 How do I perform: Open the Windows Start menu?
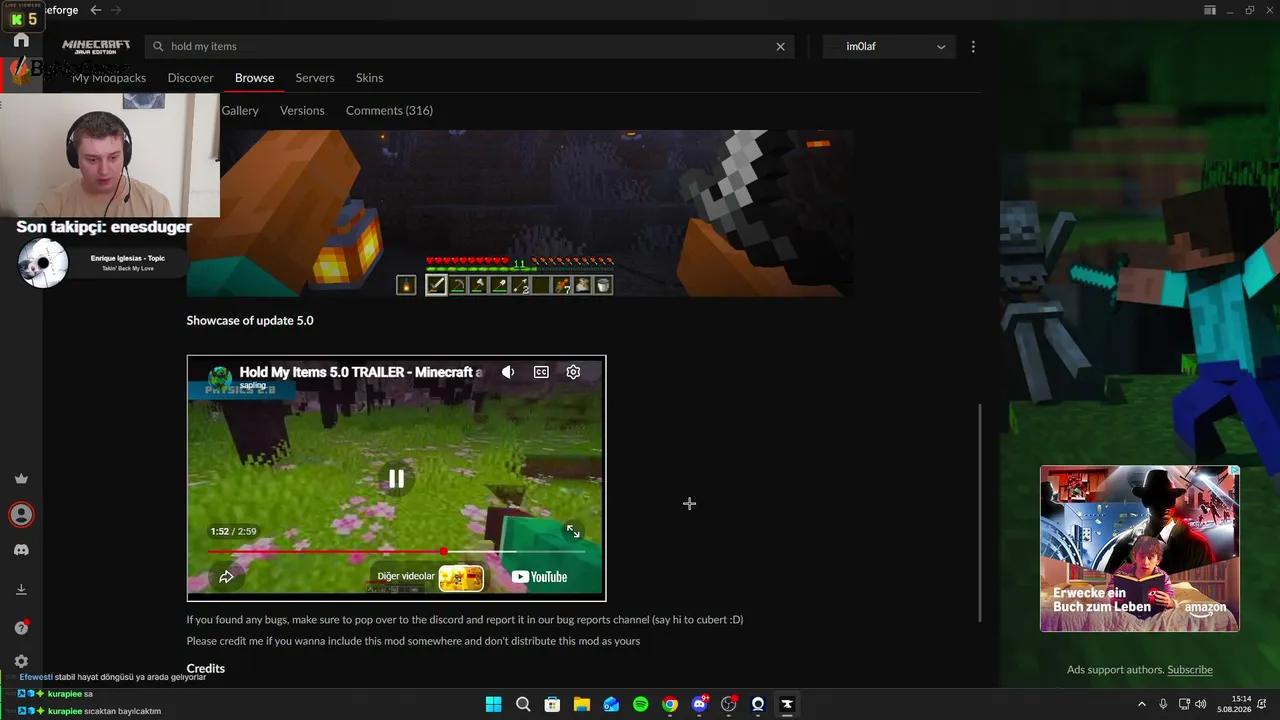[x=493, y=704]
